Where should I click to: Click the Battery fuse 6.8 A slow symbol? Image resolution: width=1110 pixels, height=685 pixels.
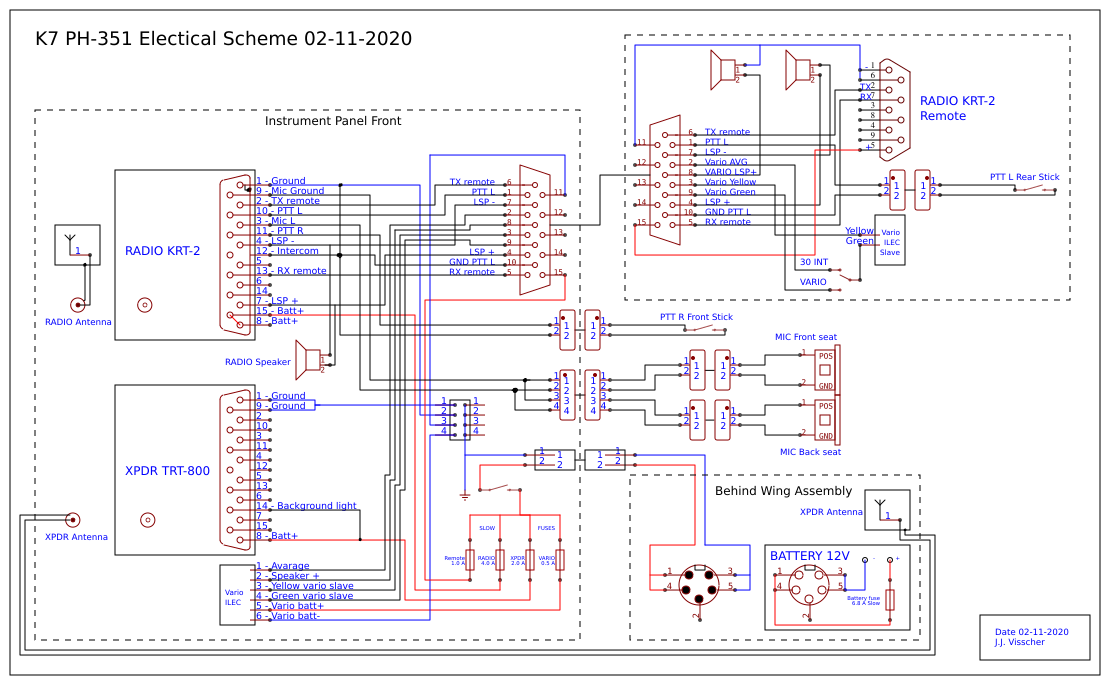(x=891, y=599)
